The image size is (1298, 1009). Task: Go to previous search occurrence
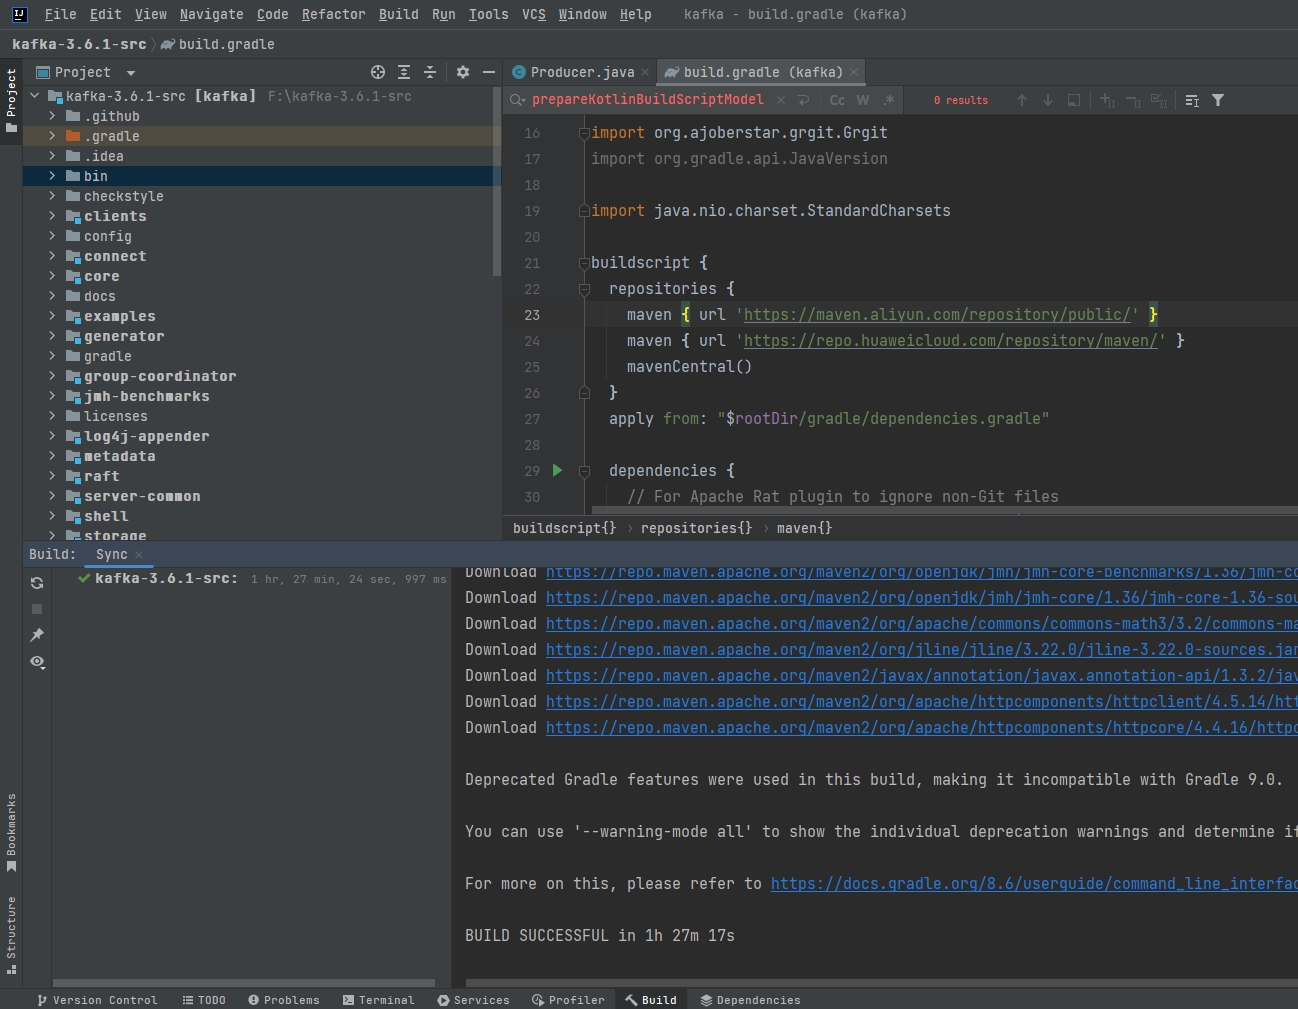coord(1021,100)
